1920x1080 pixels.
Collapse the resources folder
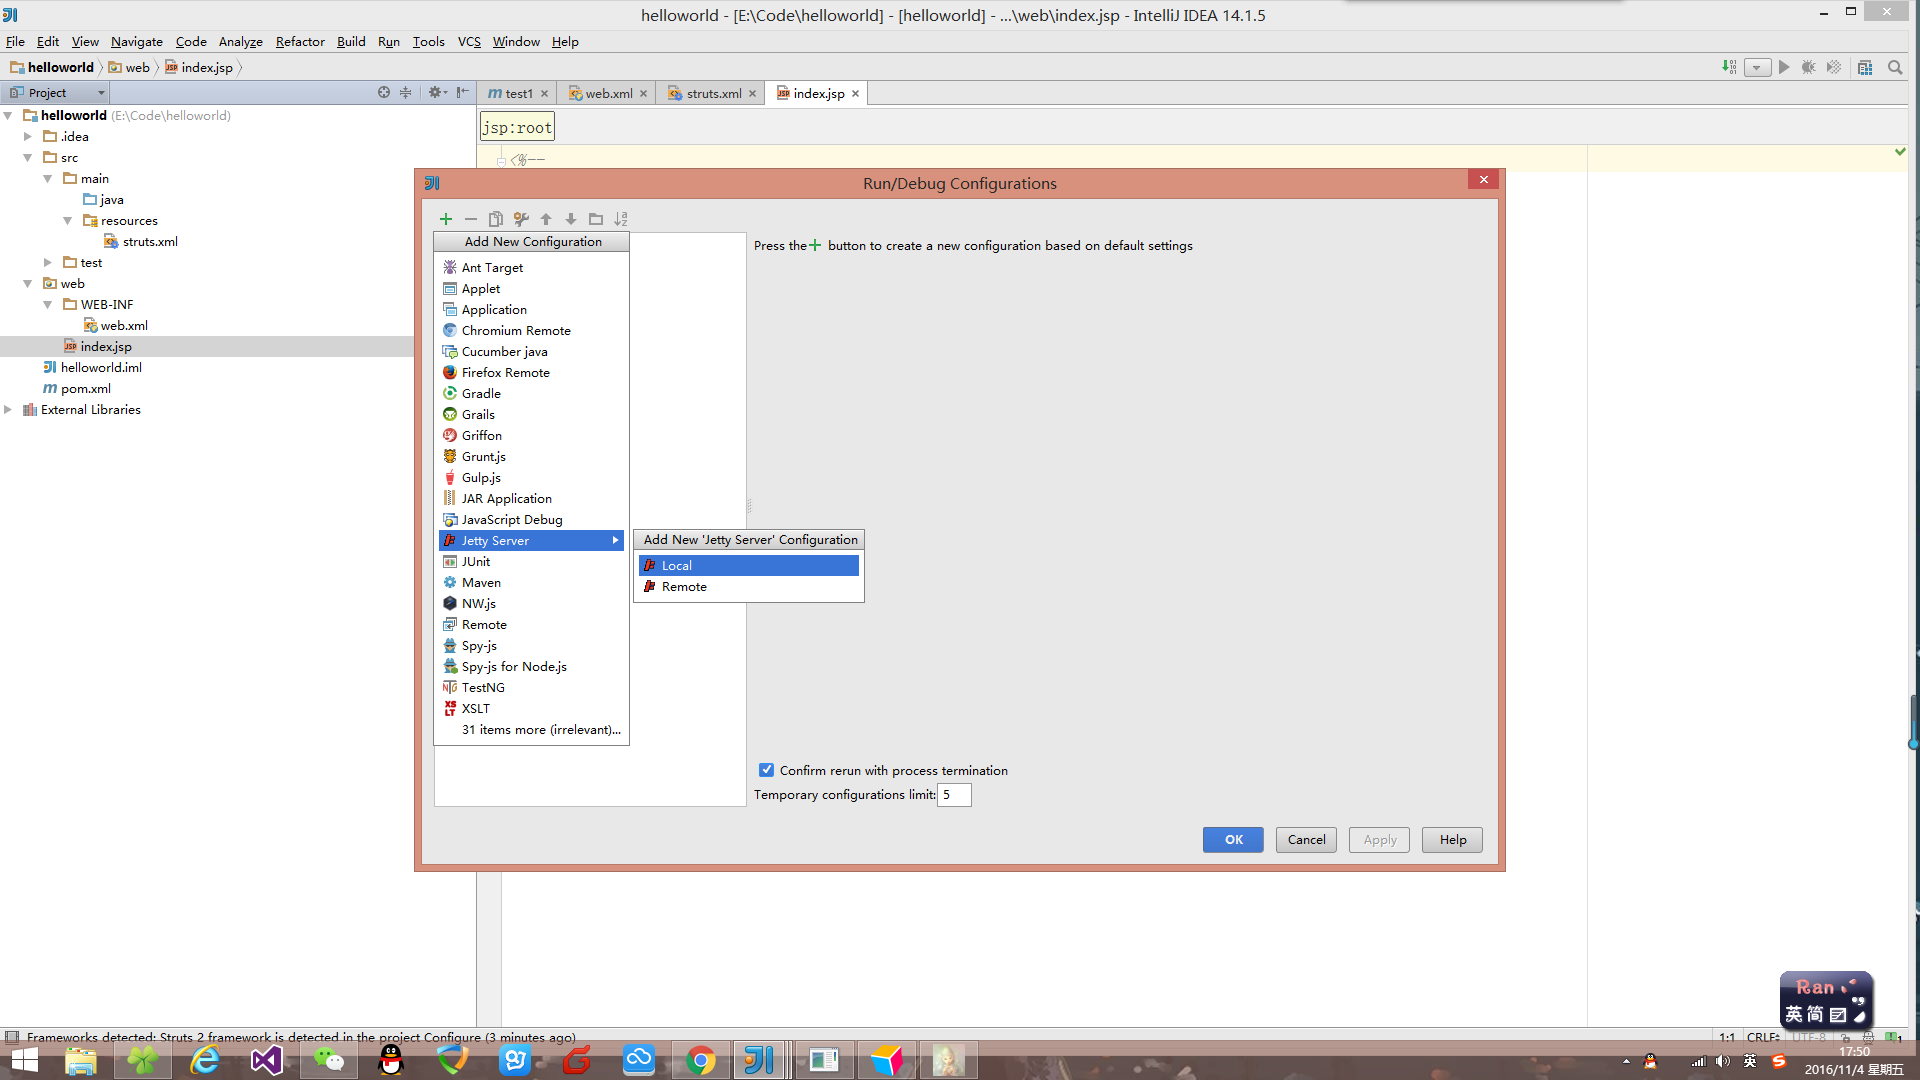coord(68,221)
